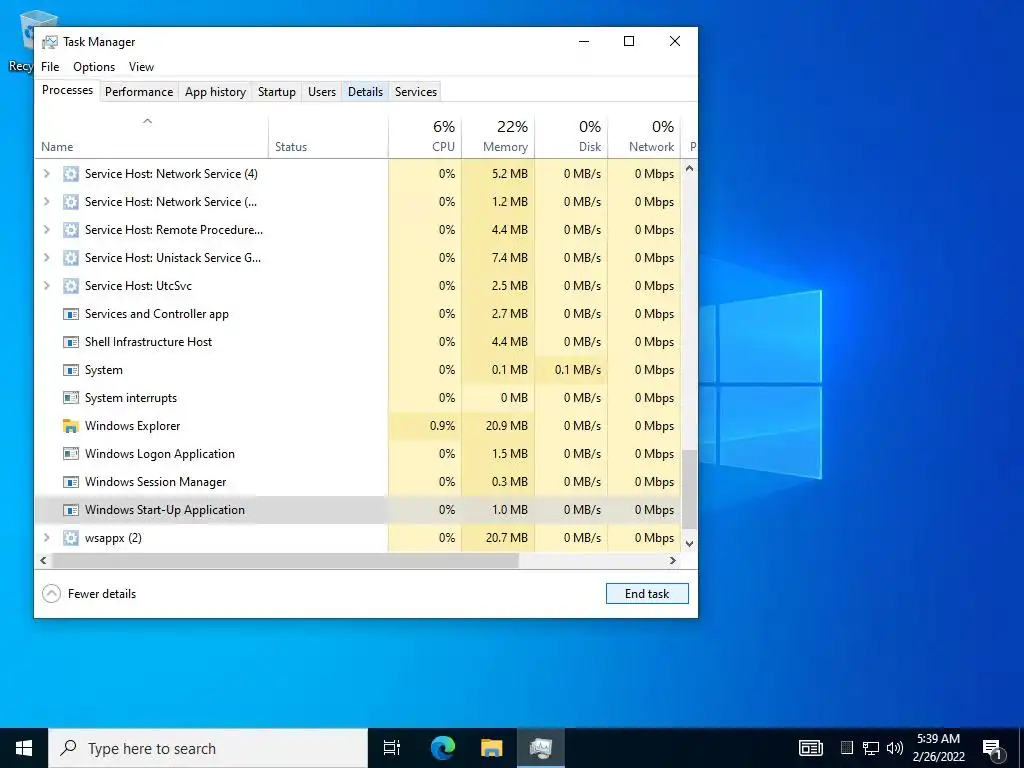This screenshot has height=768, width=1024.
Task: Open the notification center icon
Action: click(993, 748)
